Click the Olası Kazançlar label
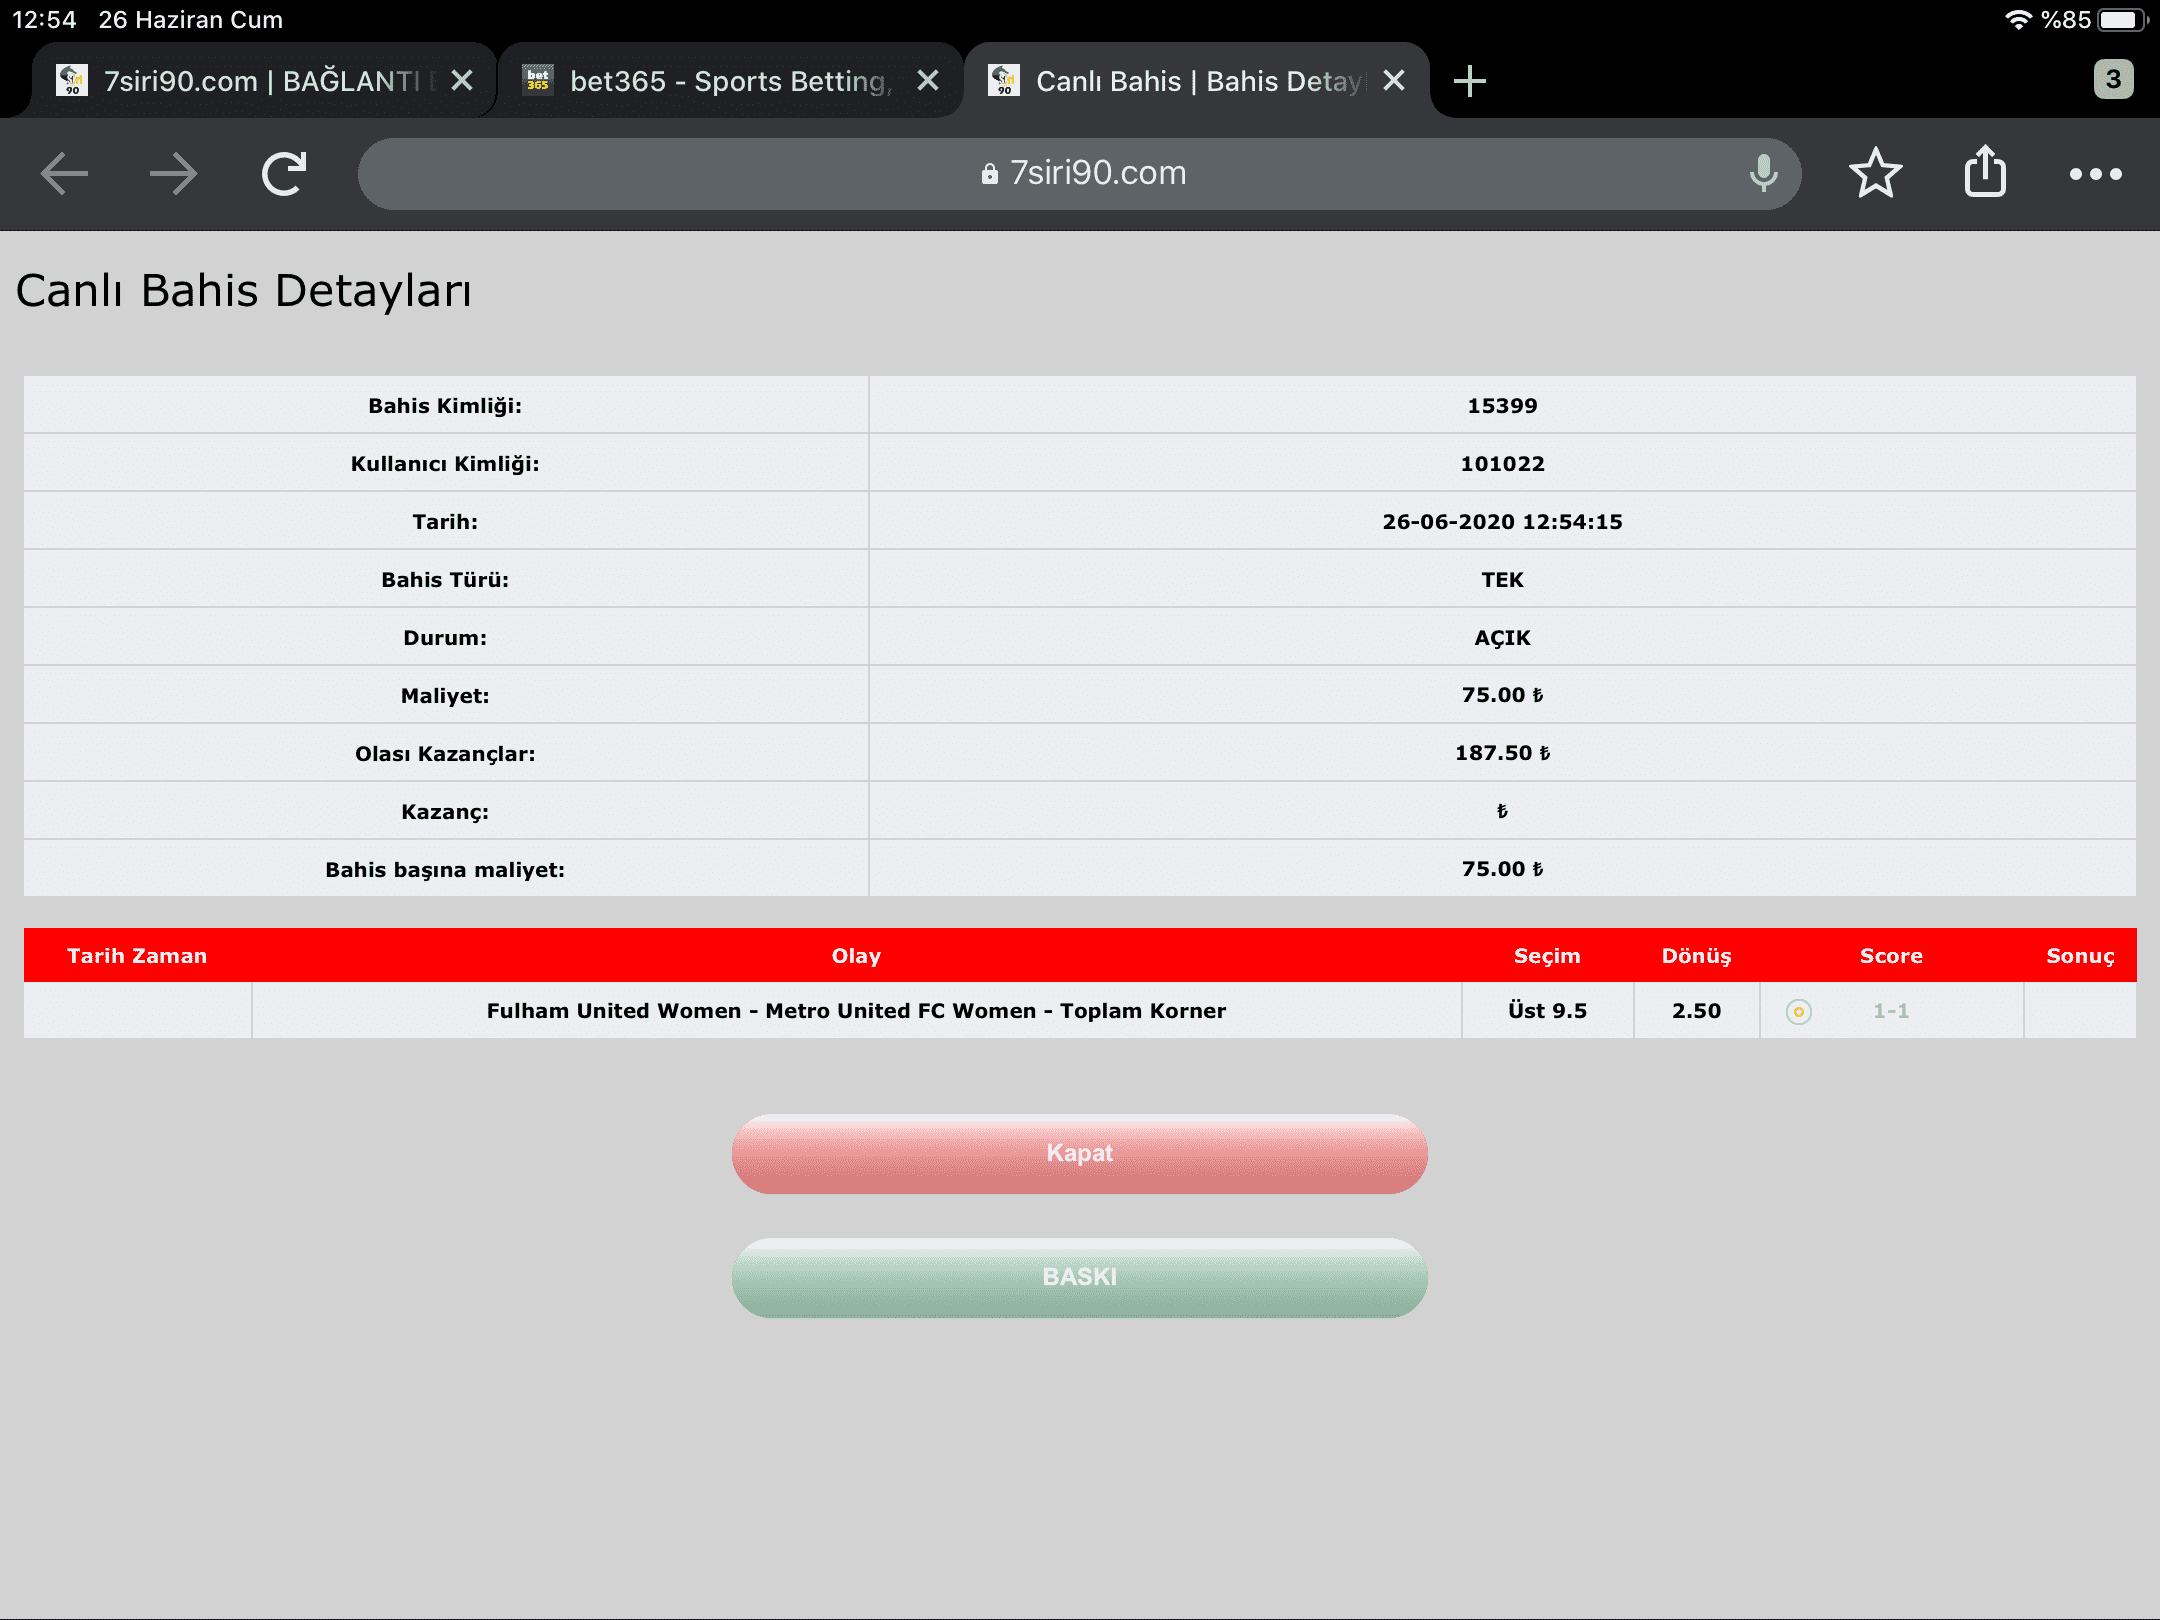This screenshot has width=2160, height=1620. point(445,754)
